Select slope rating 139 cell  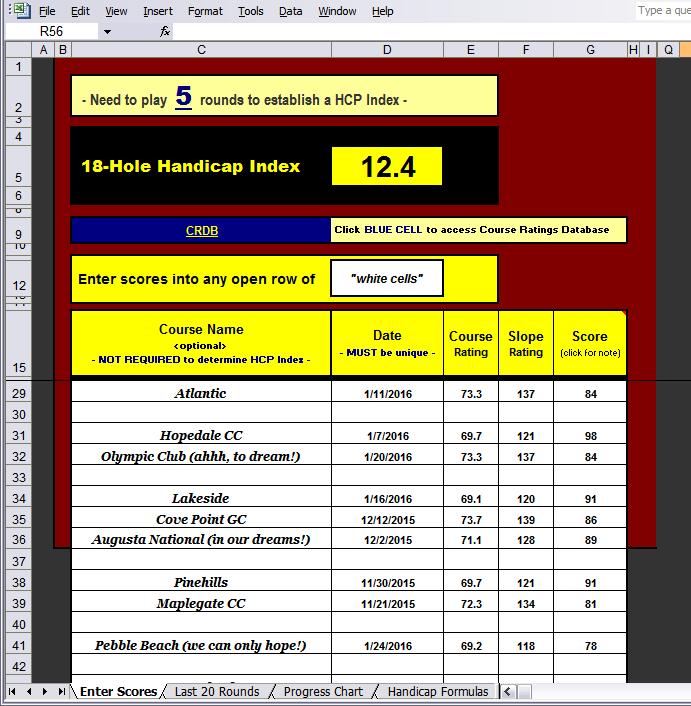pos(526,518)
